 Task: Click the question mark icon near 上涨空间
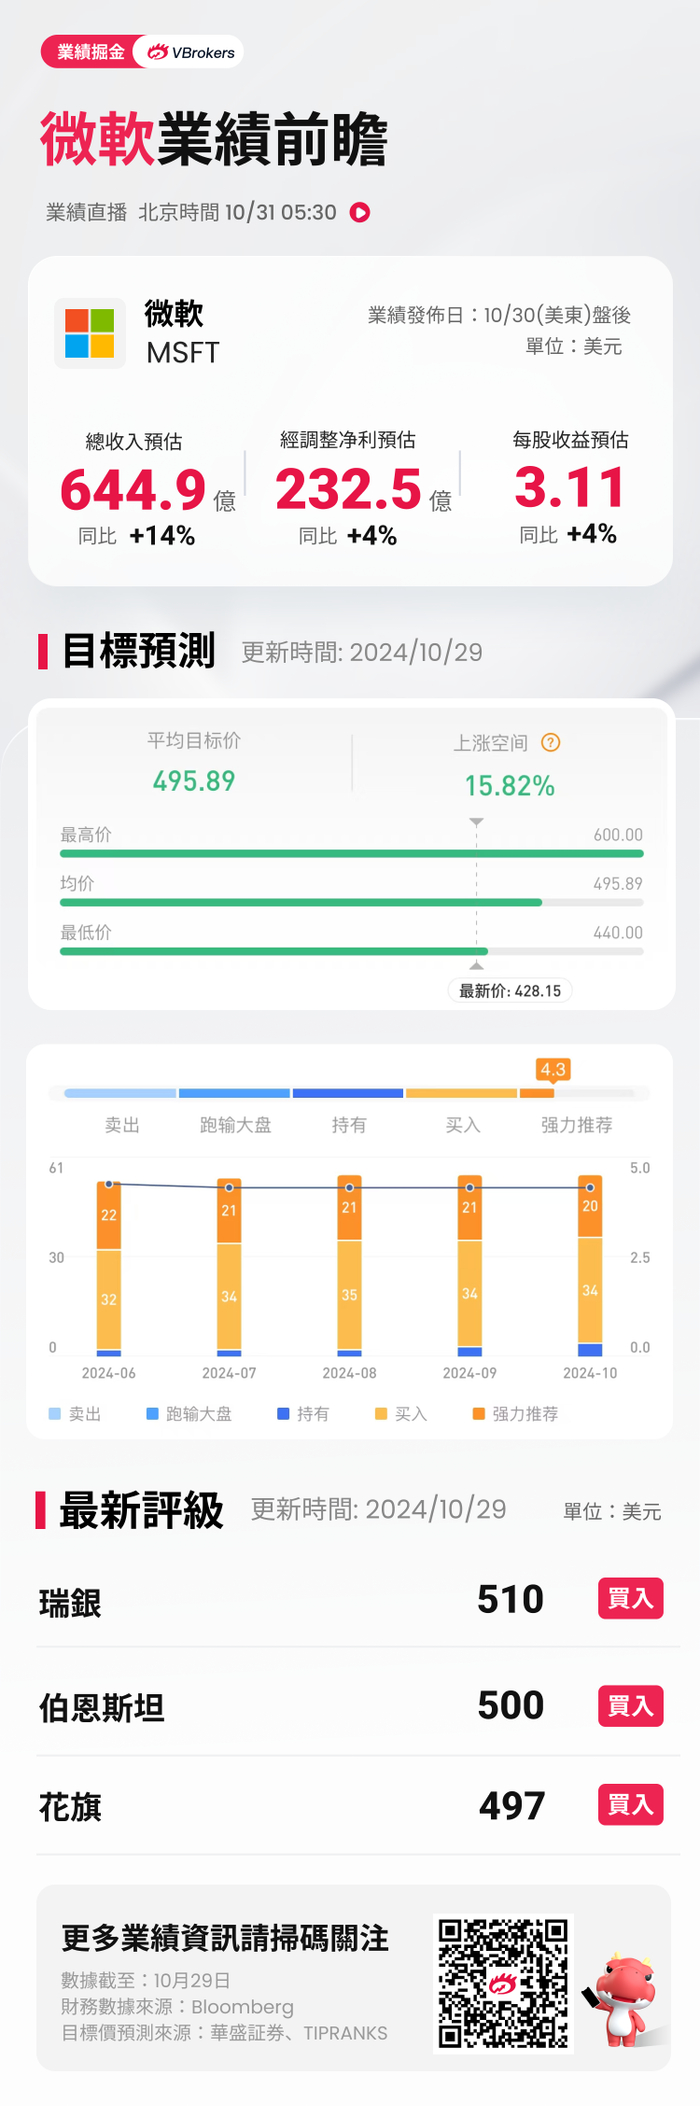pos(551,742)
